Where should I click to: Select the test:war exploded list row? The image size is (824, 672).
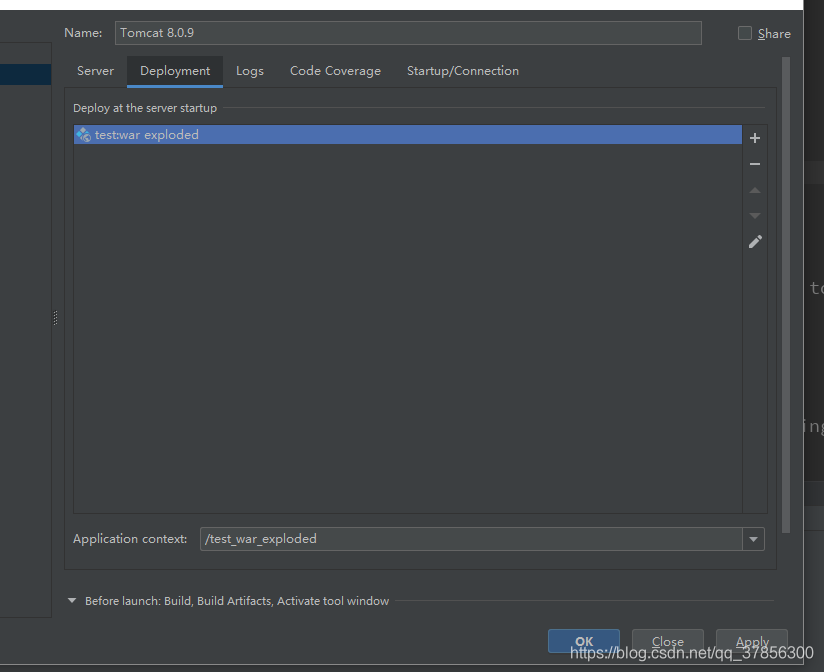(x=408, y=135)
